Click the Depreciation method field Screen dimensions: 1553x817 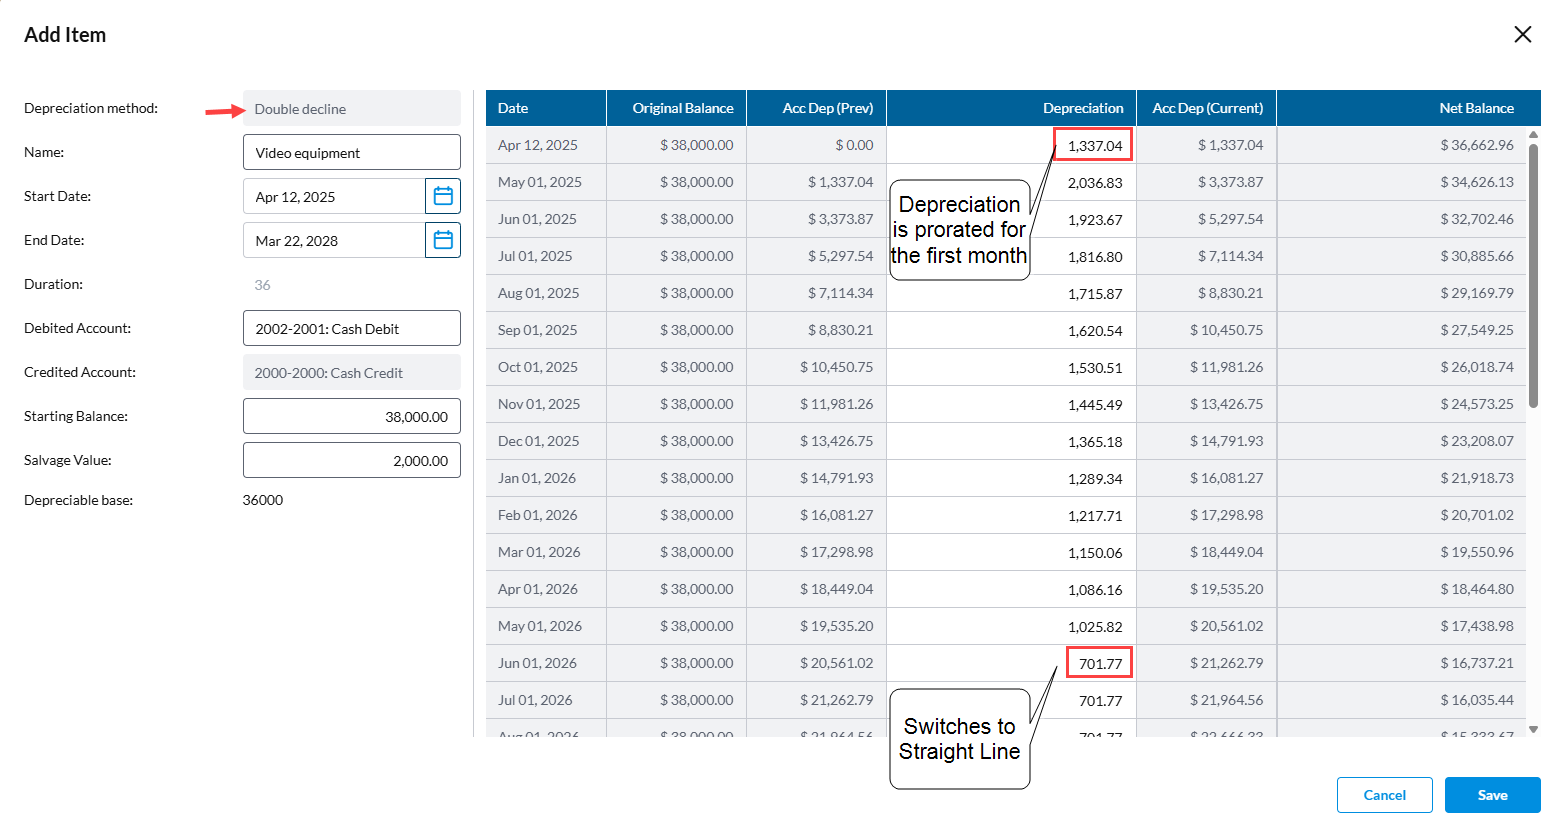coord(351,109)
